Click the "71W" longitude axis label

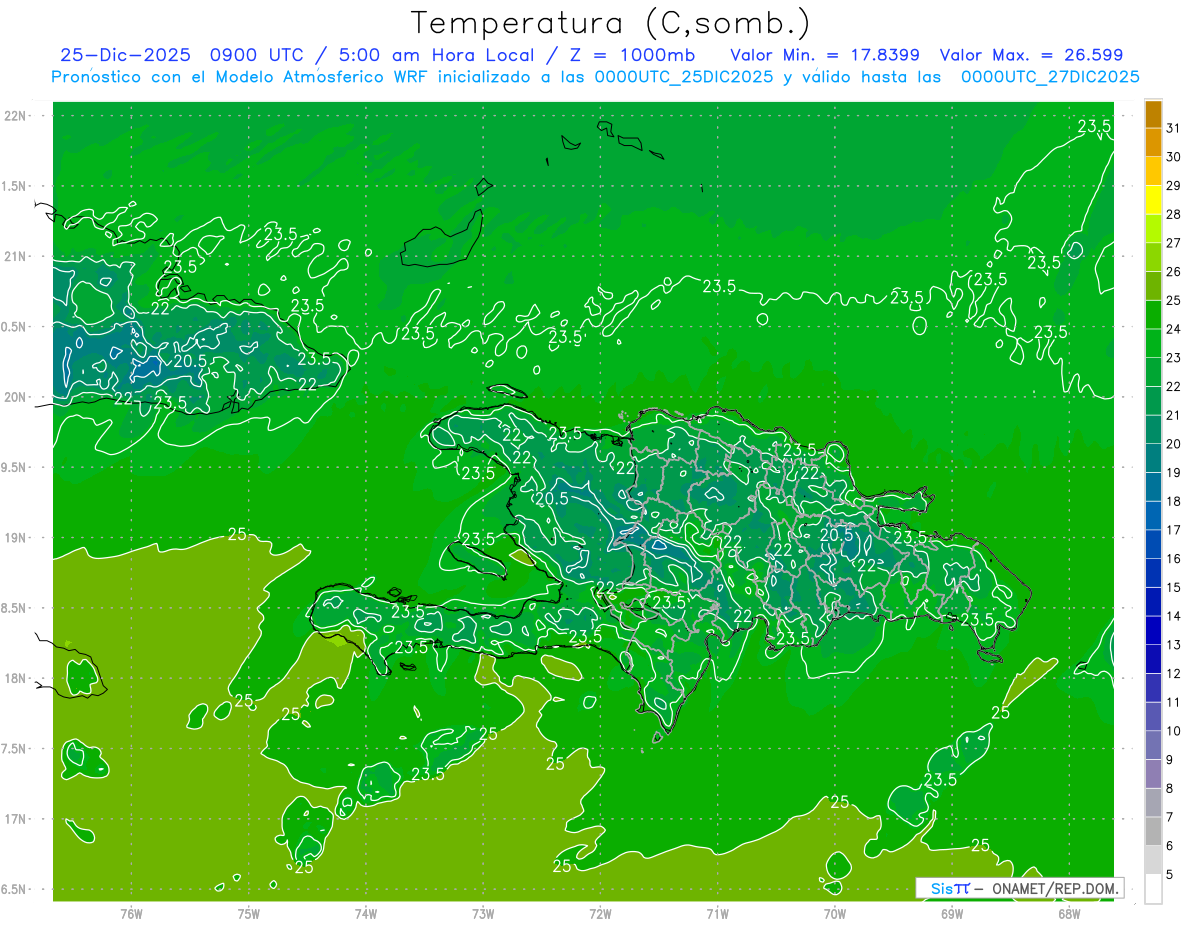(x=717, y=912)
